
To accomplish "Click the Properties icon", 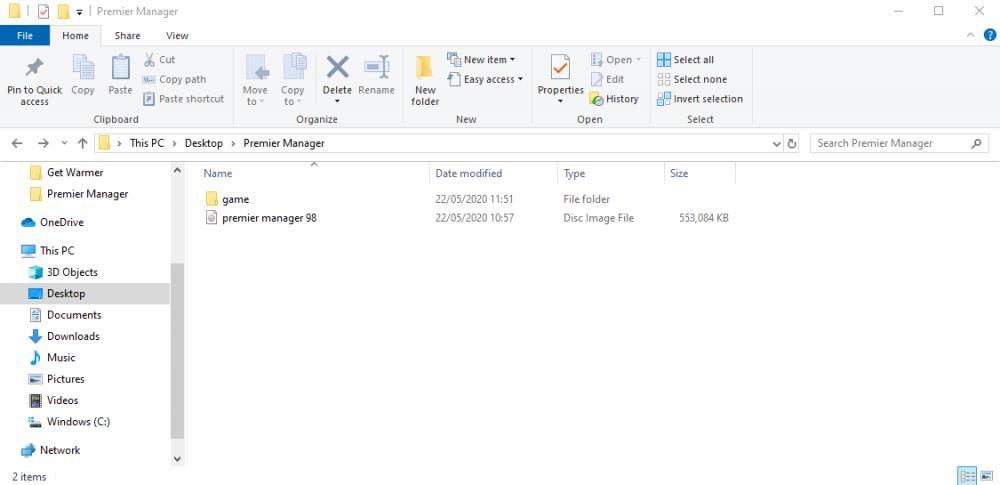I will coord(561,68).
